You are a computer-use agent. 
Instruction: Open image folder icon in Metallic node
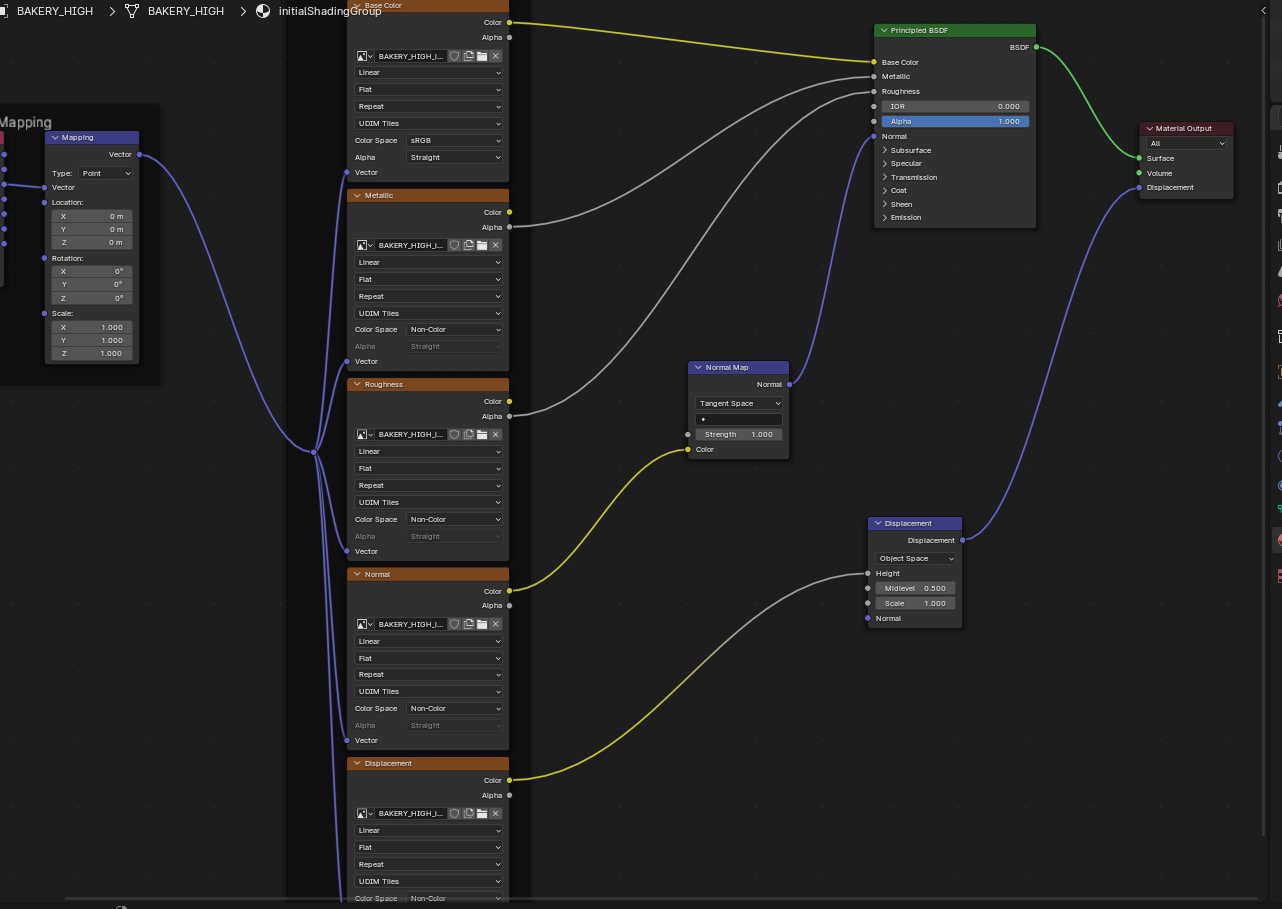pos(482,245)
